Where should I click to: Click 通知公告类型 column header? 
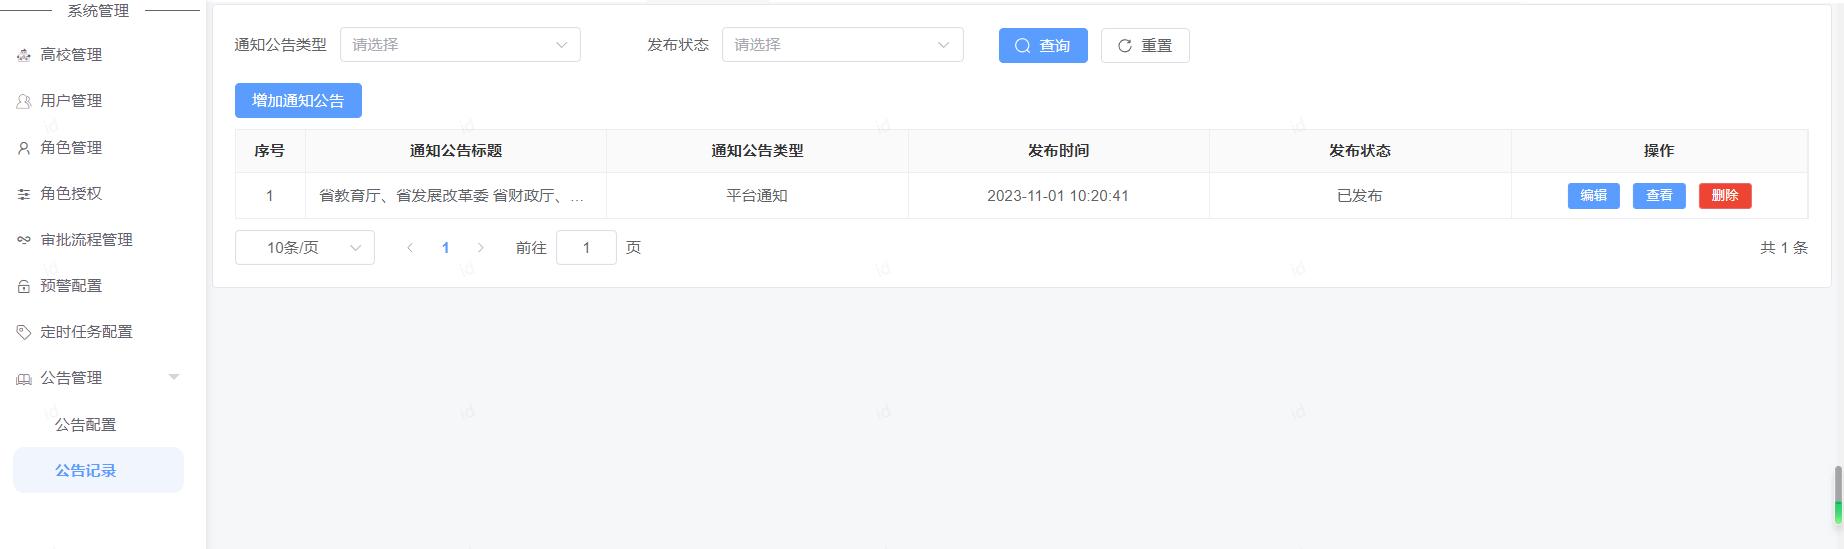(757, 151)
